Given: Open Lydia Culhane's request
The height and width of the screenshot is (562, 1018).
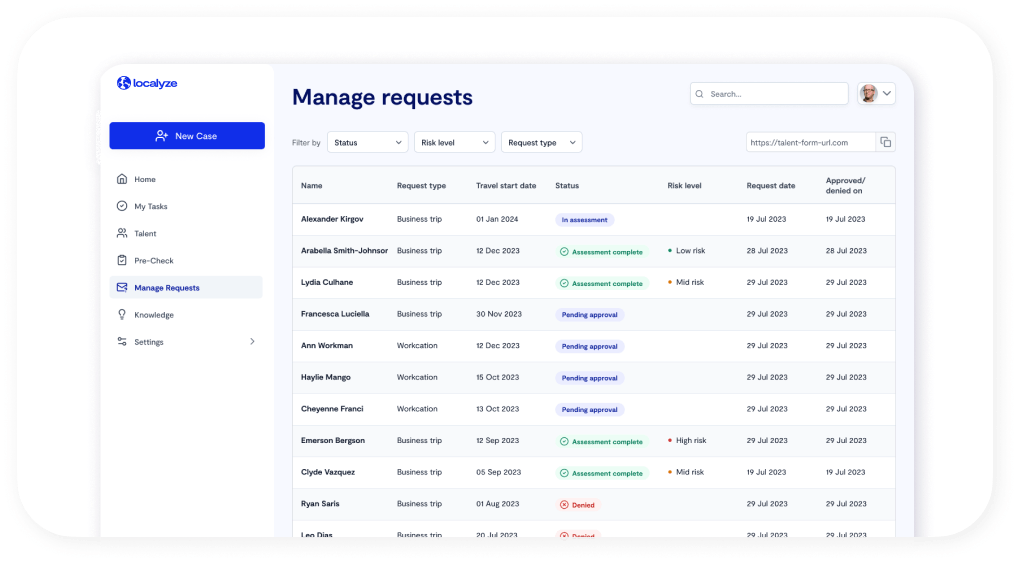Looking at the screenshot, I should tap(327, 282).
